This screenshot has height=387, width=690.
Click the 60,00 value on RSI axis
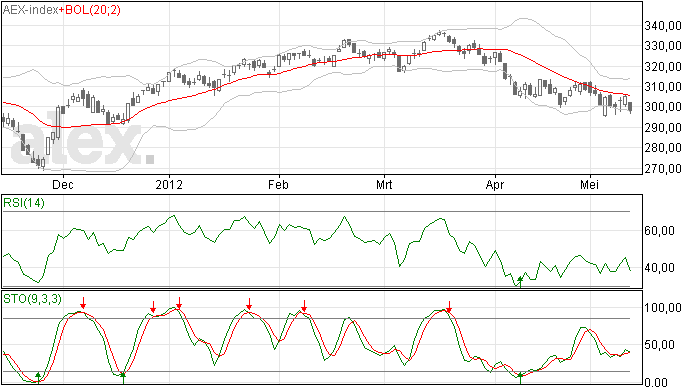(659, 231)
